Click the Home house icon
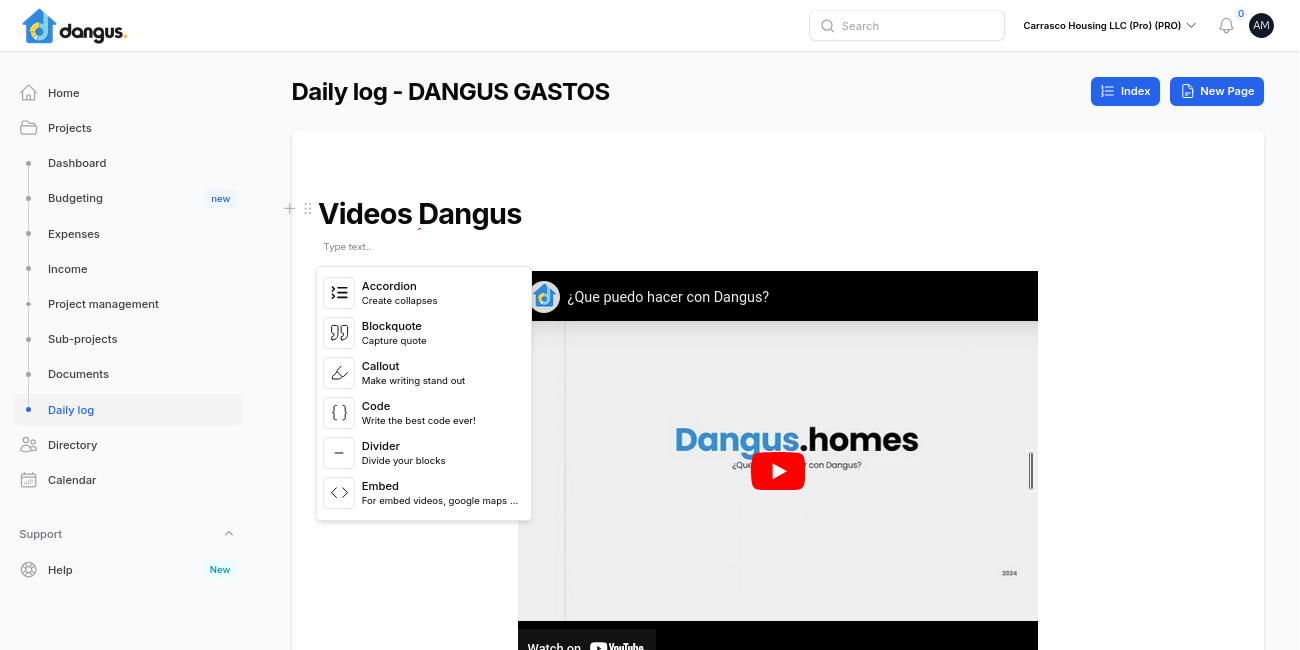Screen dimensions: 1300x650 pyautogui.click(x=29, y=93)
